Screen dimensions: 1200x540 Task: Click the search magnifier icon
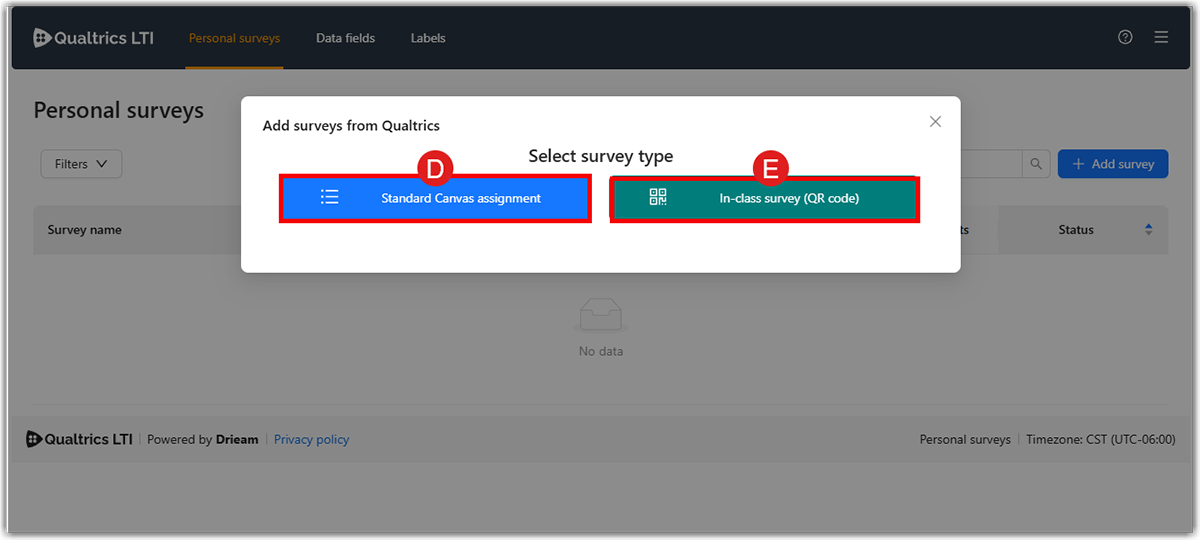1036,164
